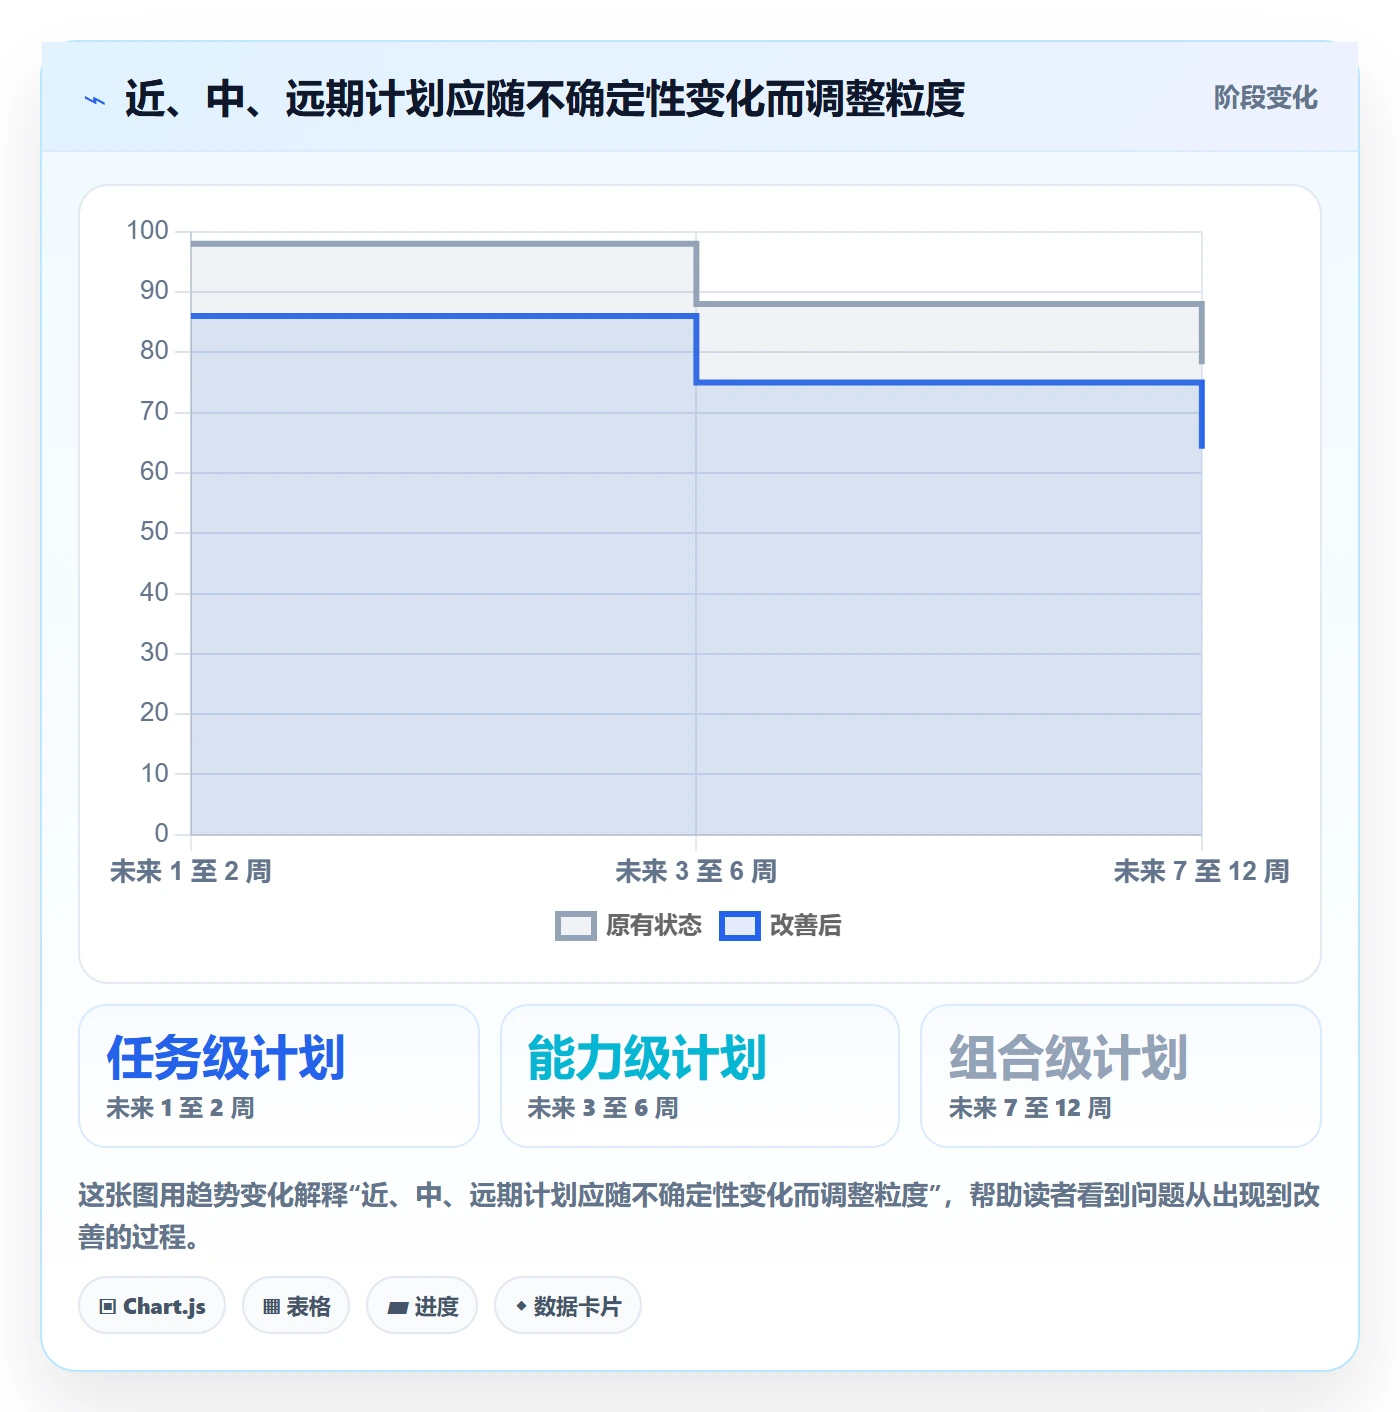Open the 能力级计划 card
The height and width of the screenshot is (1412, 1400).
click(700, 1076)
